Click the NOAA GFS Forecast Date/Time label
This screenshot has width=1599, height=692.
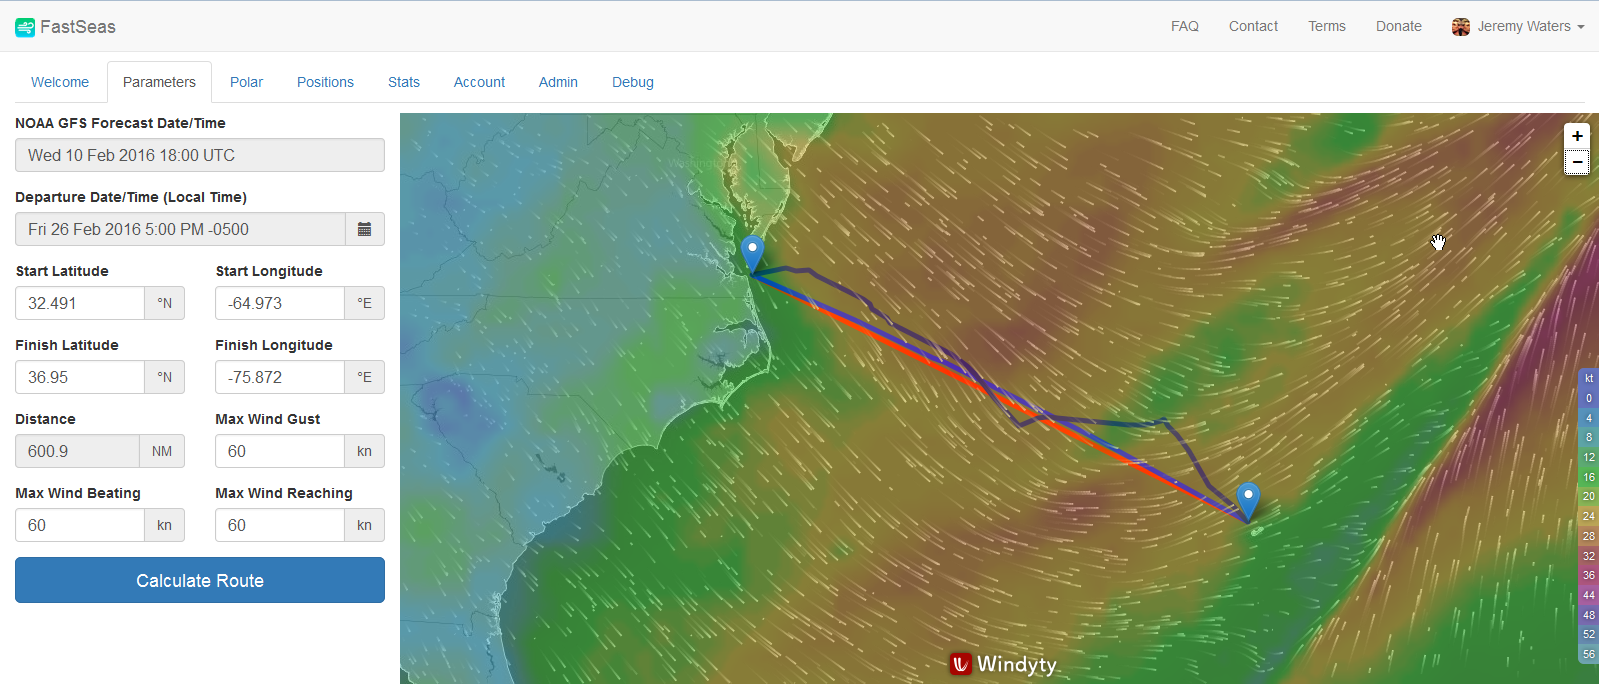pos(120,123)
